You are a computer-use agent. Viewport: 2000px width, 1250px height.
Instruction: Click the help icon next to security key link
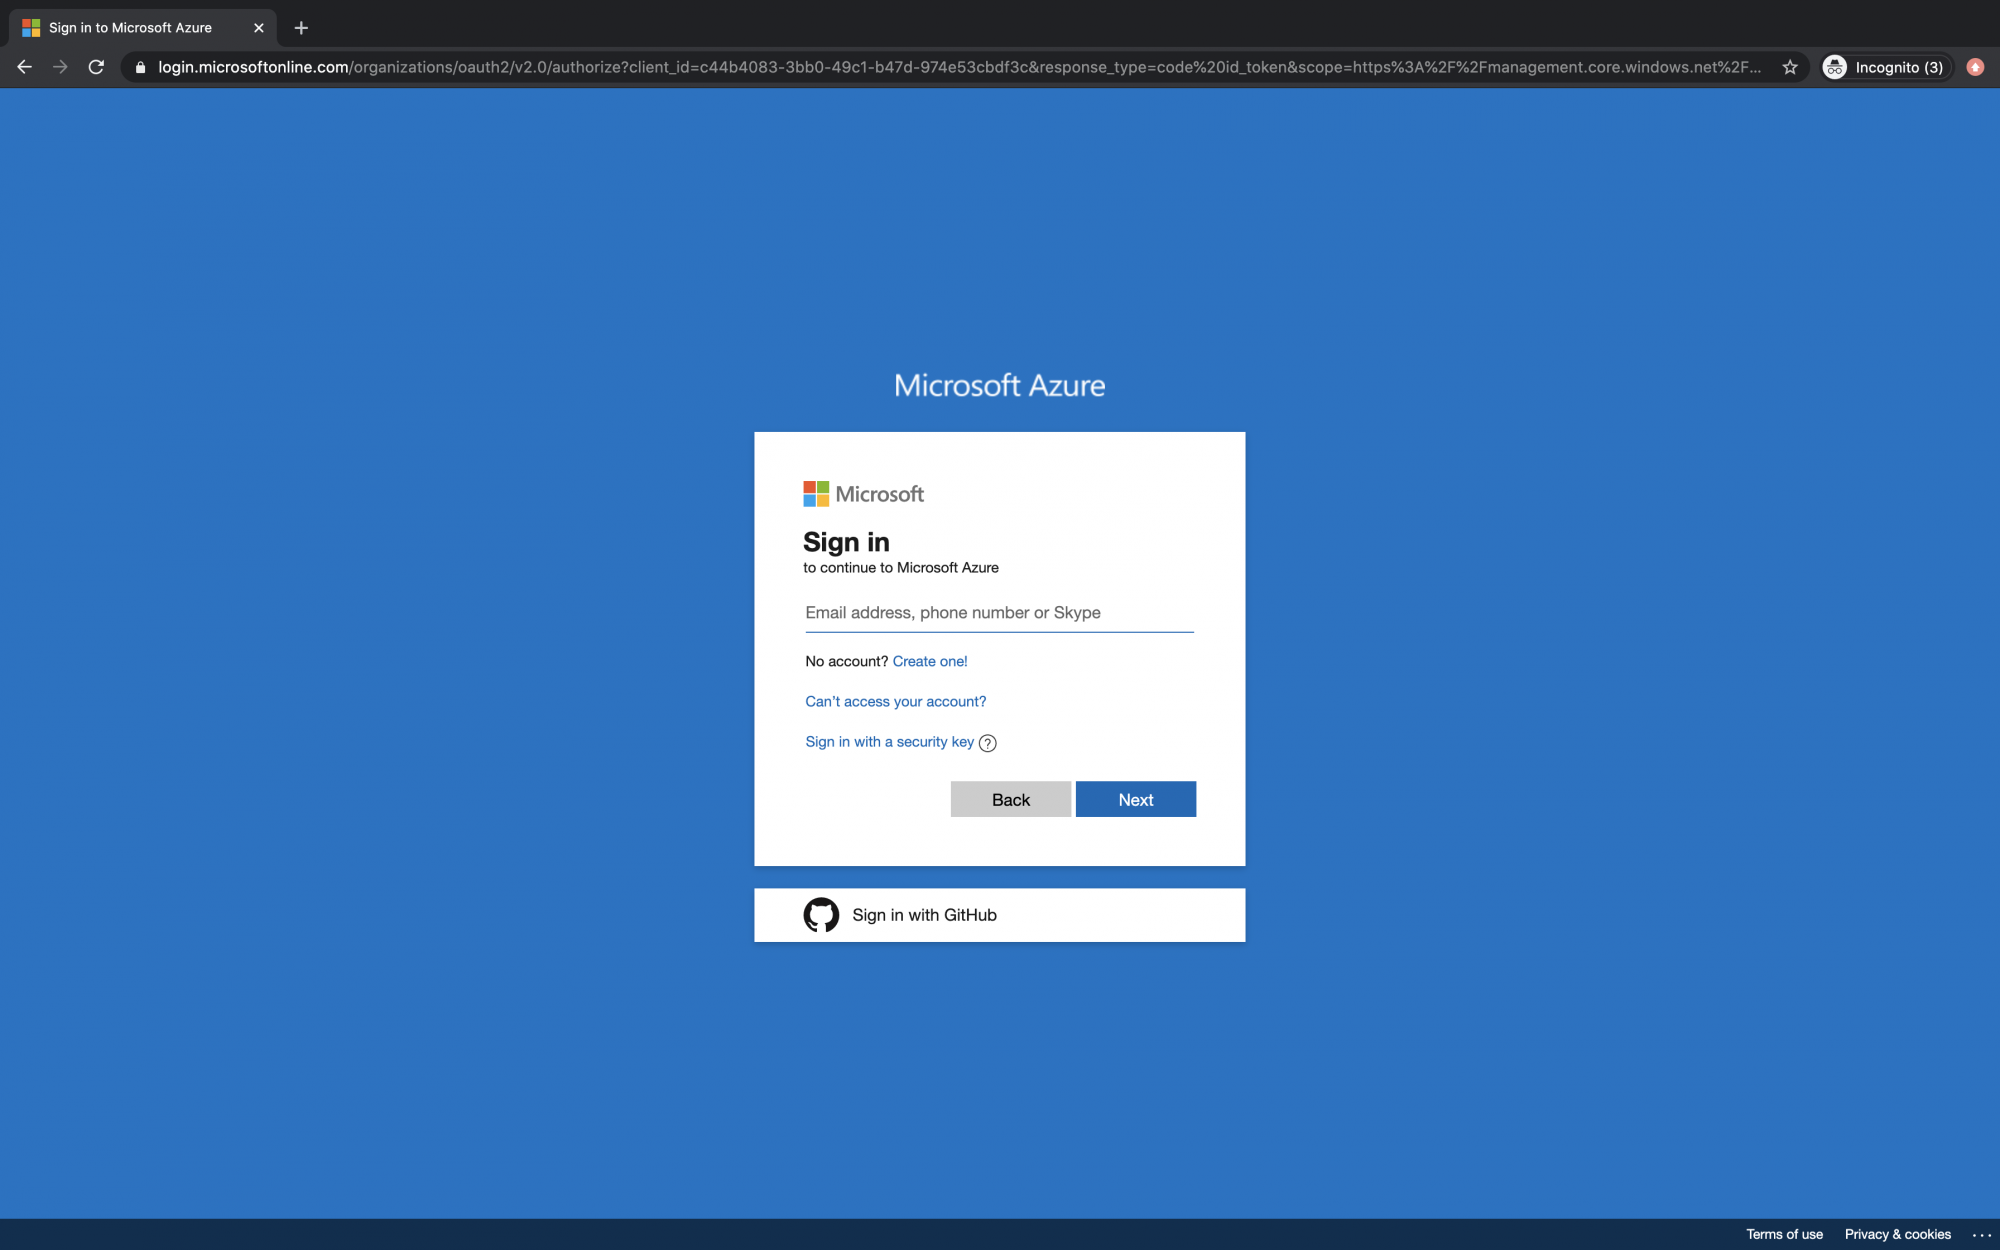click(987, 743)
